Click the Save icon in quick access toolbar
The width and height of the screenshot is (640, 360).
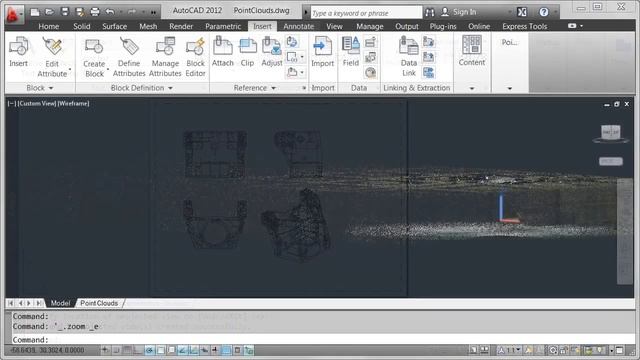[x=64, y=12]
